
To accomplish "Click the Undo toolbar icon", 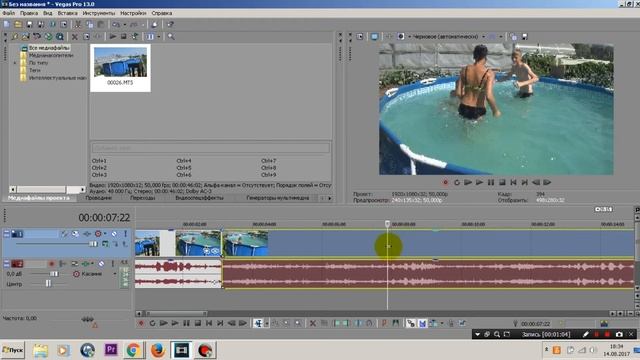I will click(117, 24).
